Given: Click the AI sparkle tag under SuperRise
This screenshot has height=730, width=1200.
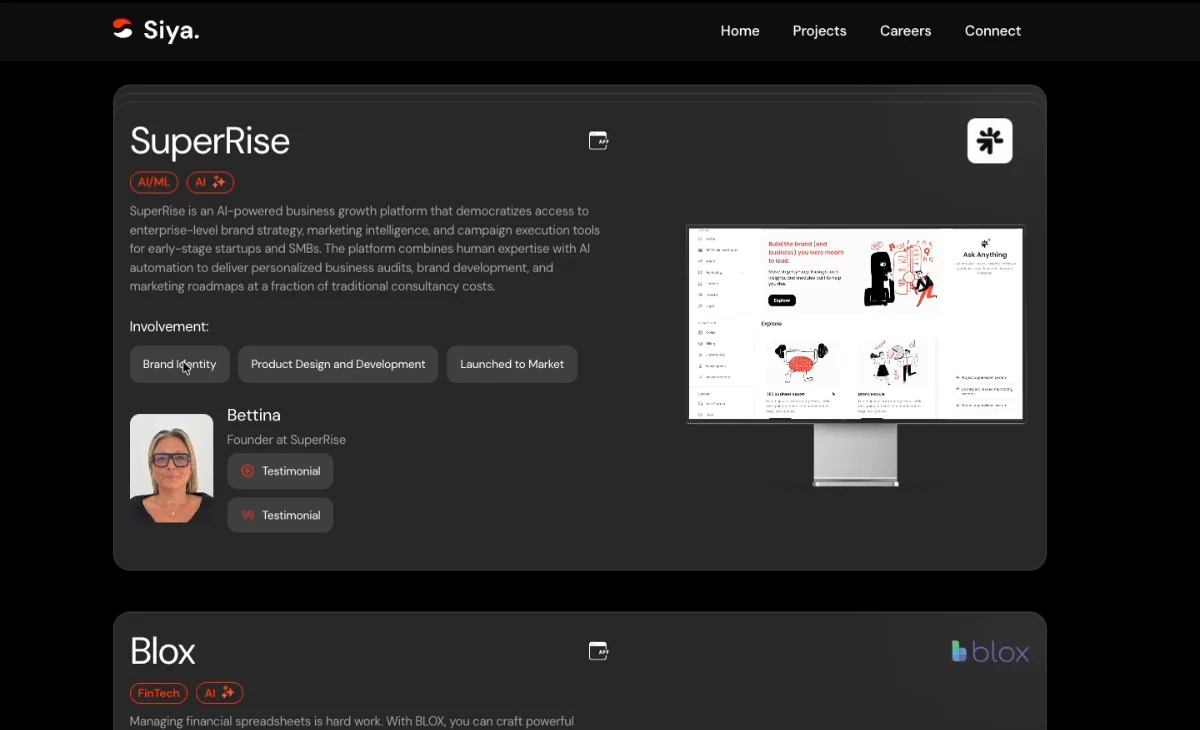Looking at the screenshot, I should 210,182.
